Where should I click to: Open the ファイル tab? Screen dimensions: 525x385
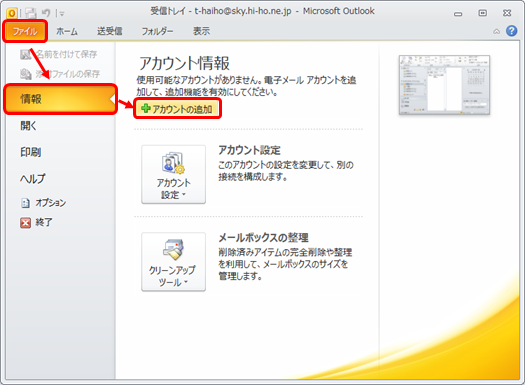(25, 31)
